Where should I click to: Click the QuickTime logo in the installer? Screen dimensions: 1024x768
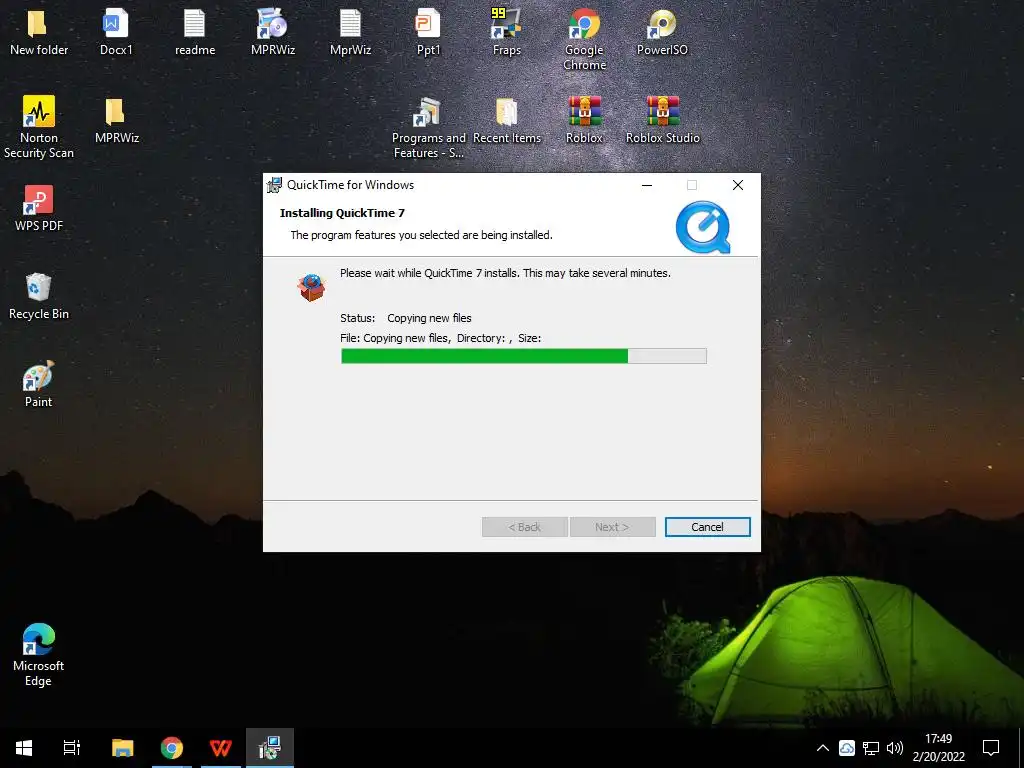703,227
